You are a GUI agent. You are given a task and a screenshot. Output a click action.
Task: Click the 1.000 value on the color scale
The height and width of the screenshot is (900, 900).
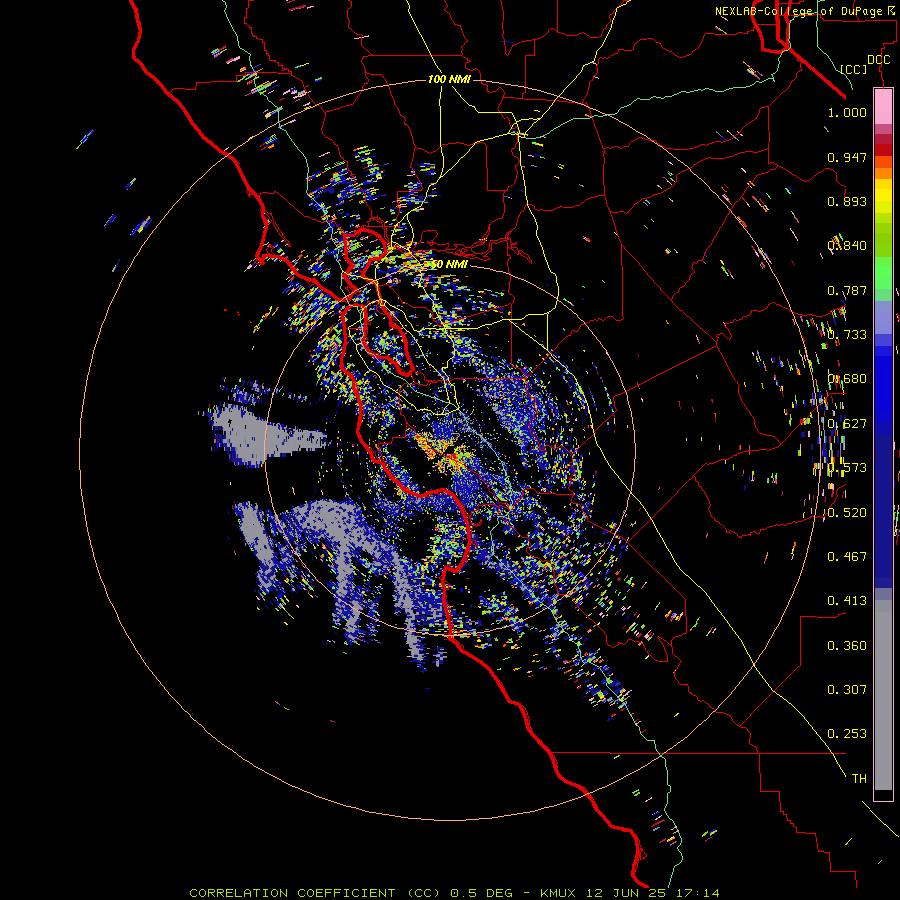pos(847,112)
